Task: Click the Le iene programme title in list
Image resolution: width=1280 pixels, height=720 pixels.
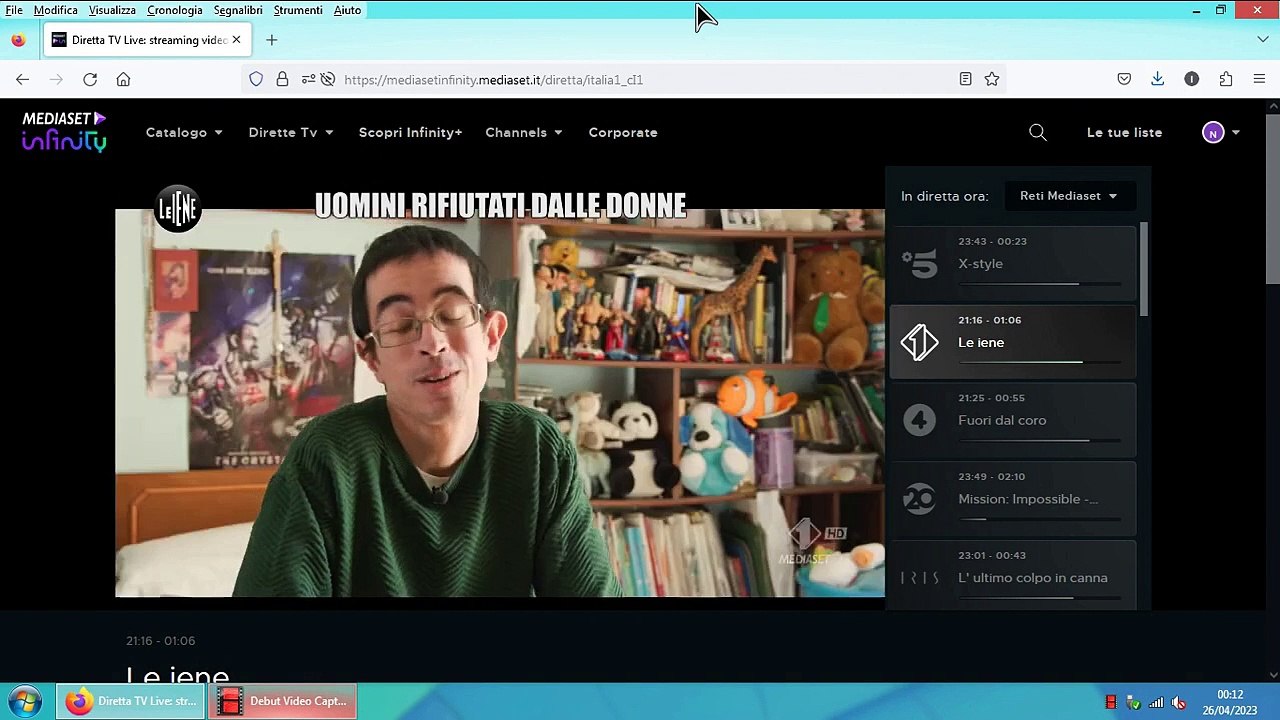Action: coord(981,342)
